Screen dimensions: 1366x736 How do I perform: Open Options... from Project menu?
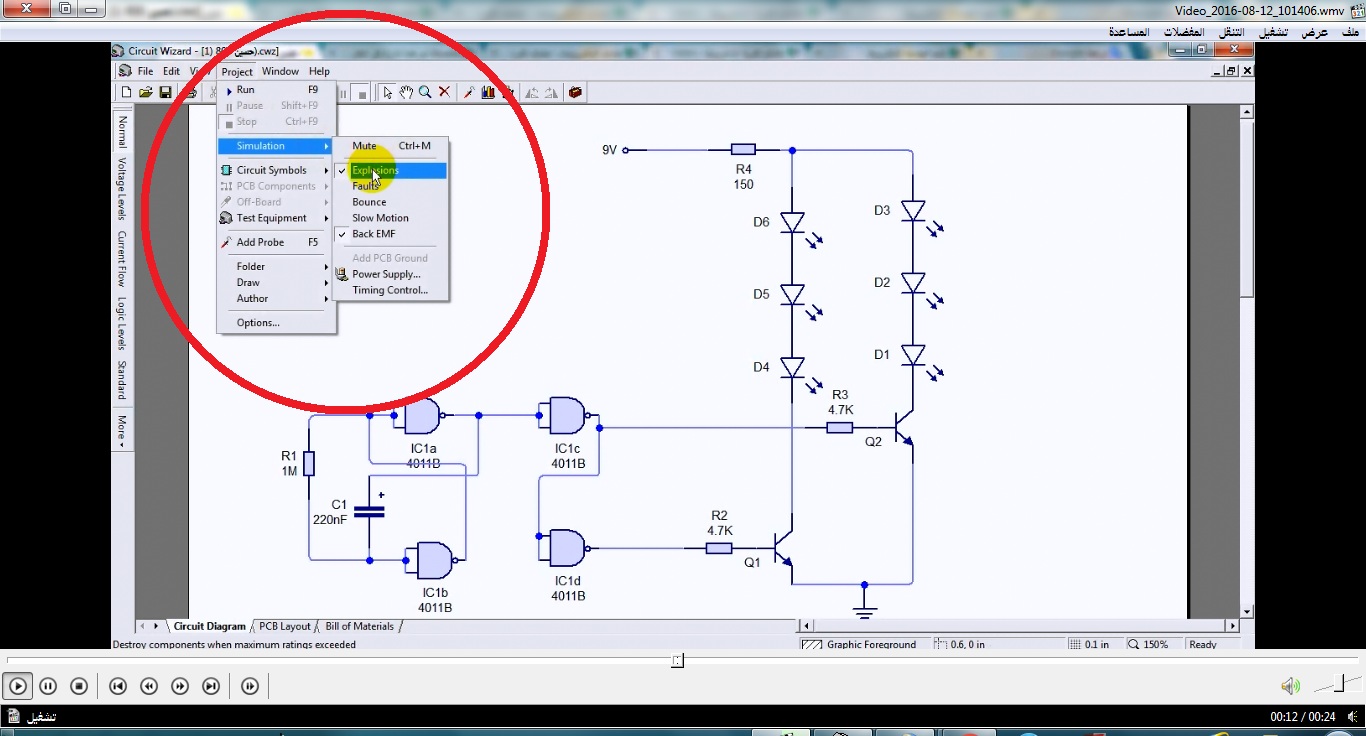[x=276, y=323]
